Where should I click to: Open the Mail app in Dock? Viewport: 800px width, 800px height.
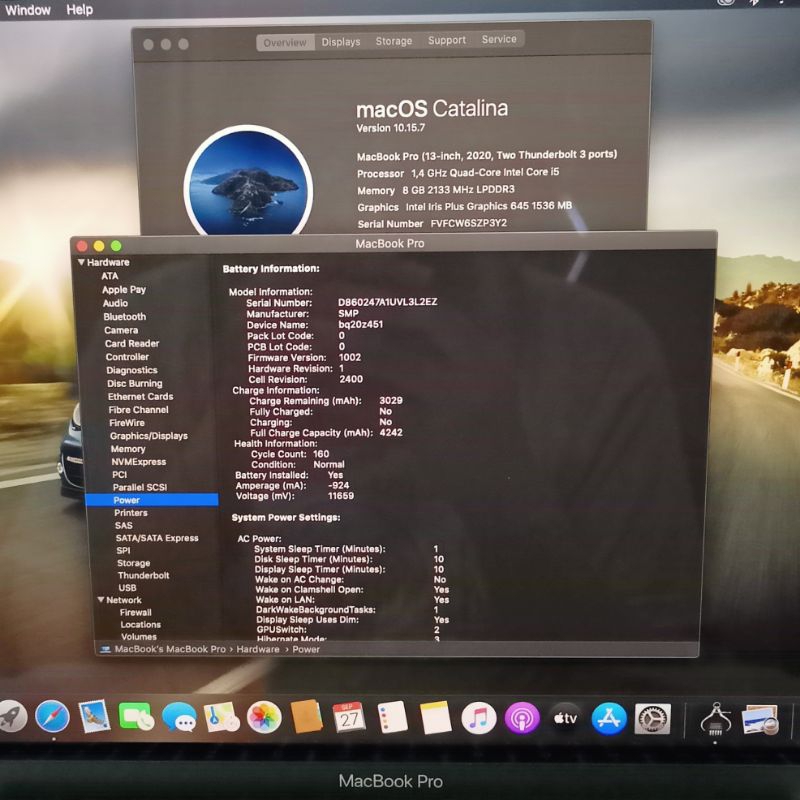94,716
